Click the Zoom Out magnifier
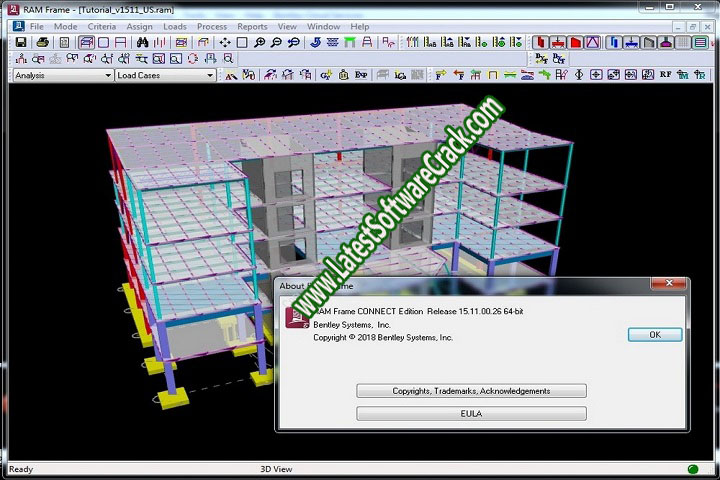Viewport: 720px width, 480px height. tap(276, 43)
